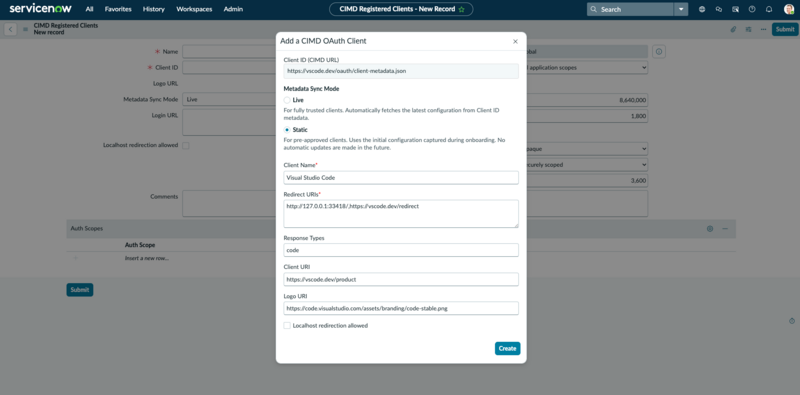Click Insert a new row in Auth Scopes
This screenshot has width=800, height=395.
(147, 259)
